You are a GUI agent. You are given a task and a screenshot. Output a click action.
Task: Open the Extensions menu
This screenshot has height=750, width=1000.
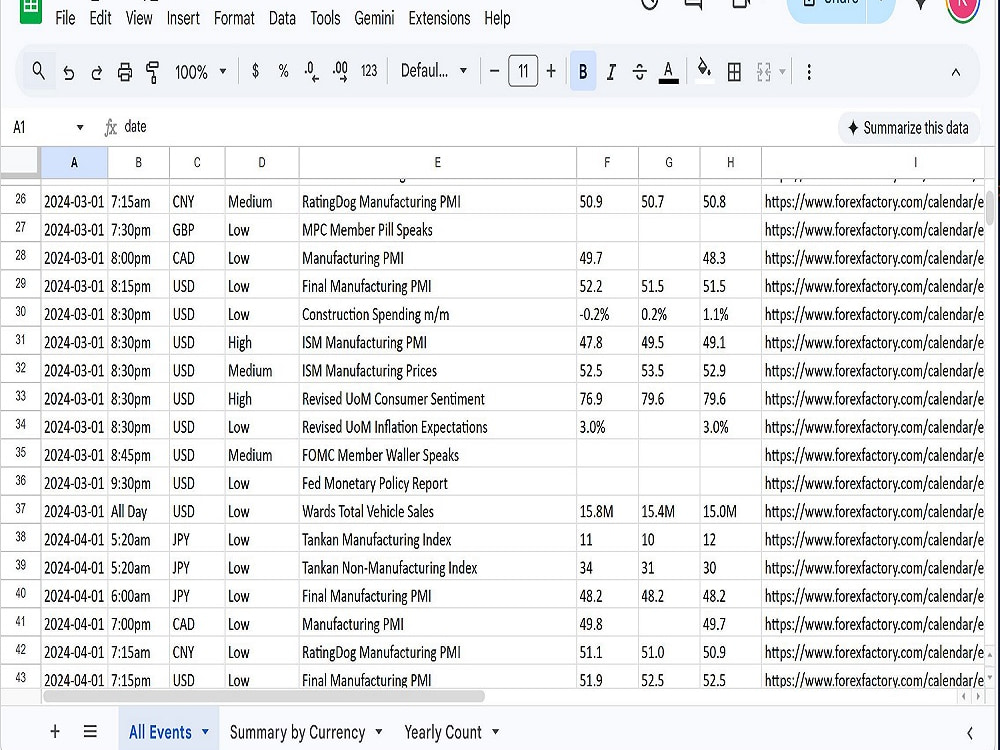coord(439,18)
